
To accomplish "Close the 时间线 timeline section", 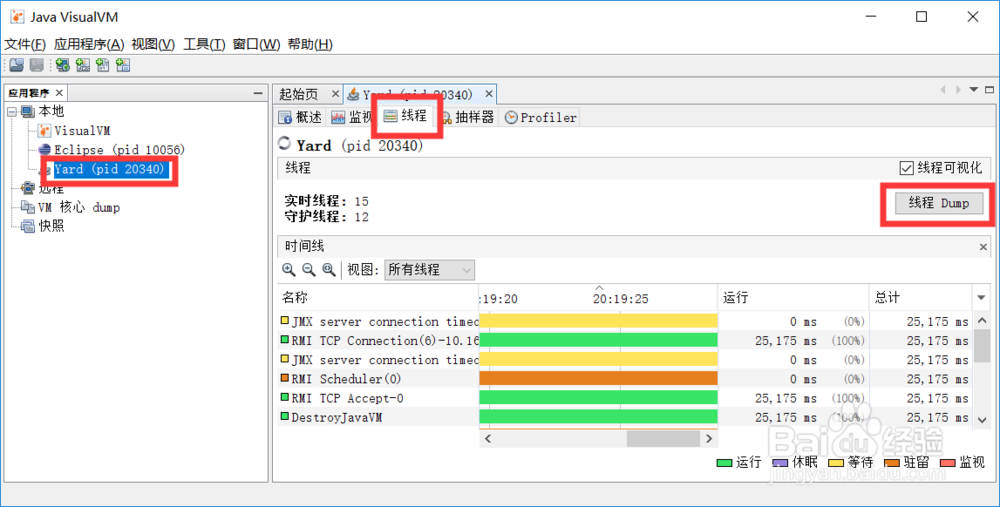I will pos(983,247).
